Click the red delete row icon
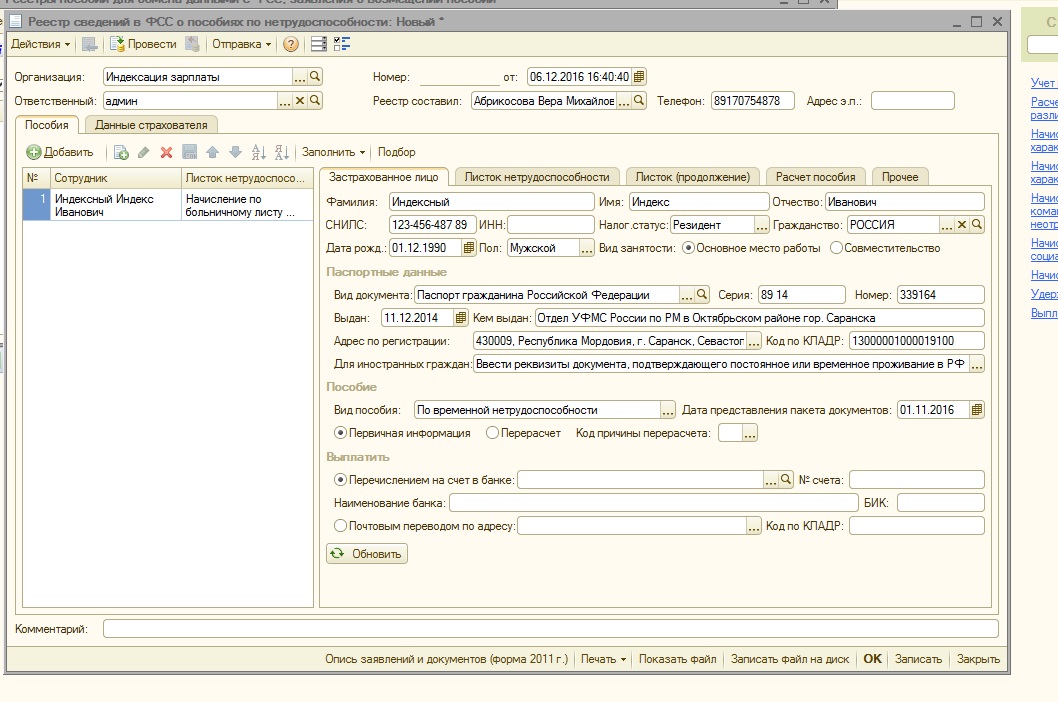The image size is (1058, 702). 166,152
